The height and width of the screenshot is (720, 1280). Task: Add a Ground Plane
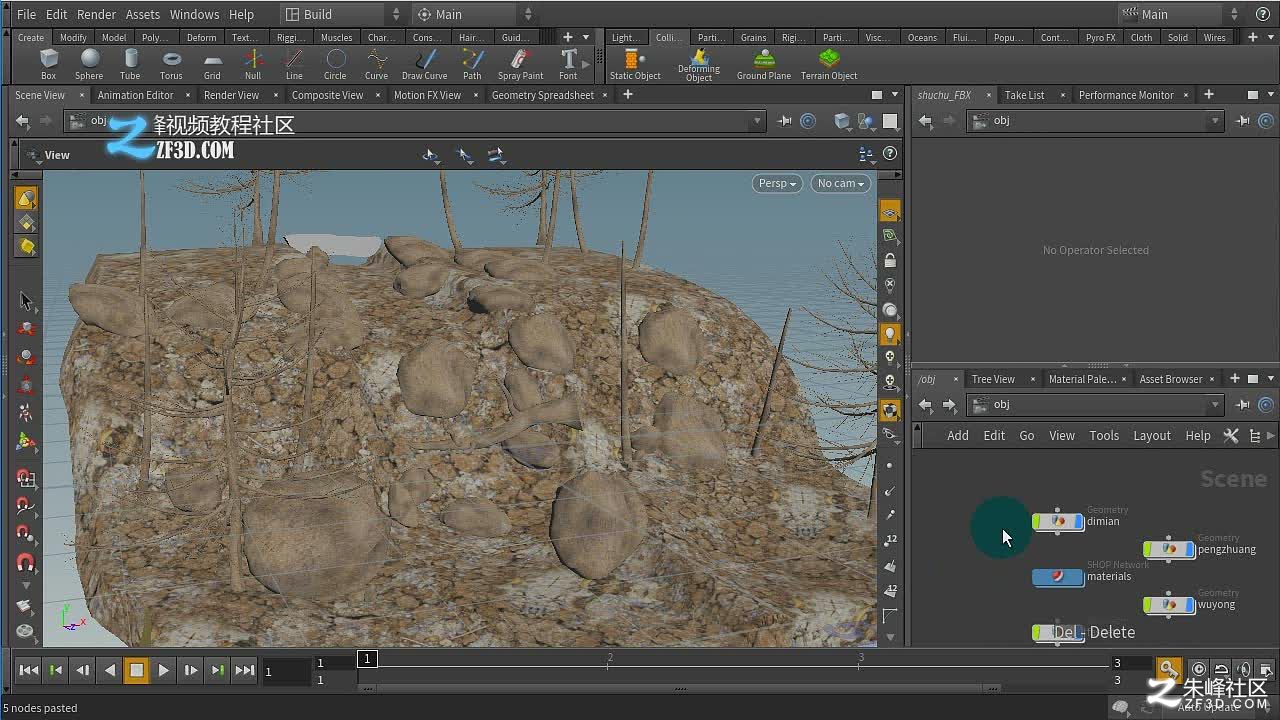tap(764, 65)
